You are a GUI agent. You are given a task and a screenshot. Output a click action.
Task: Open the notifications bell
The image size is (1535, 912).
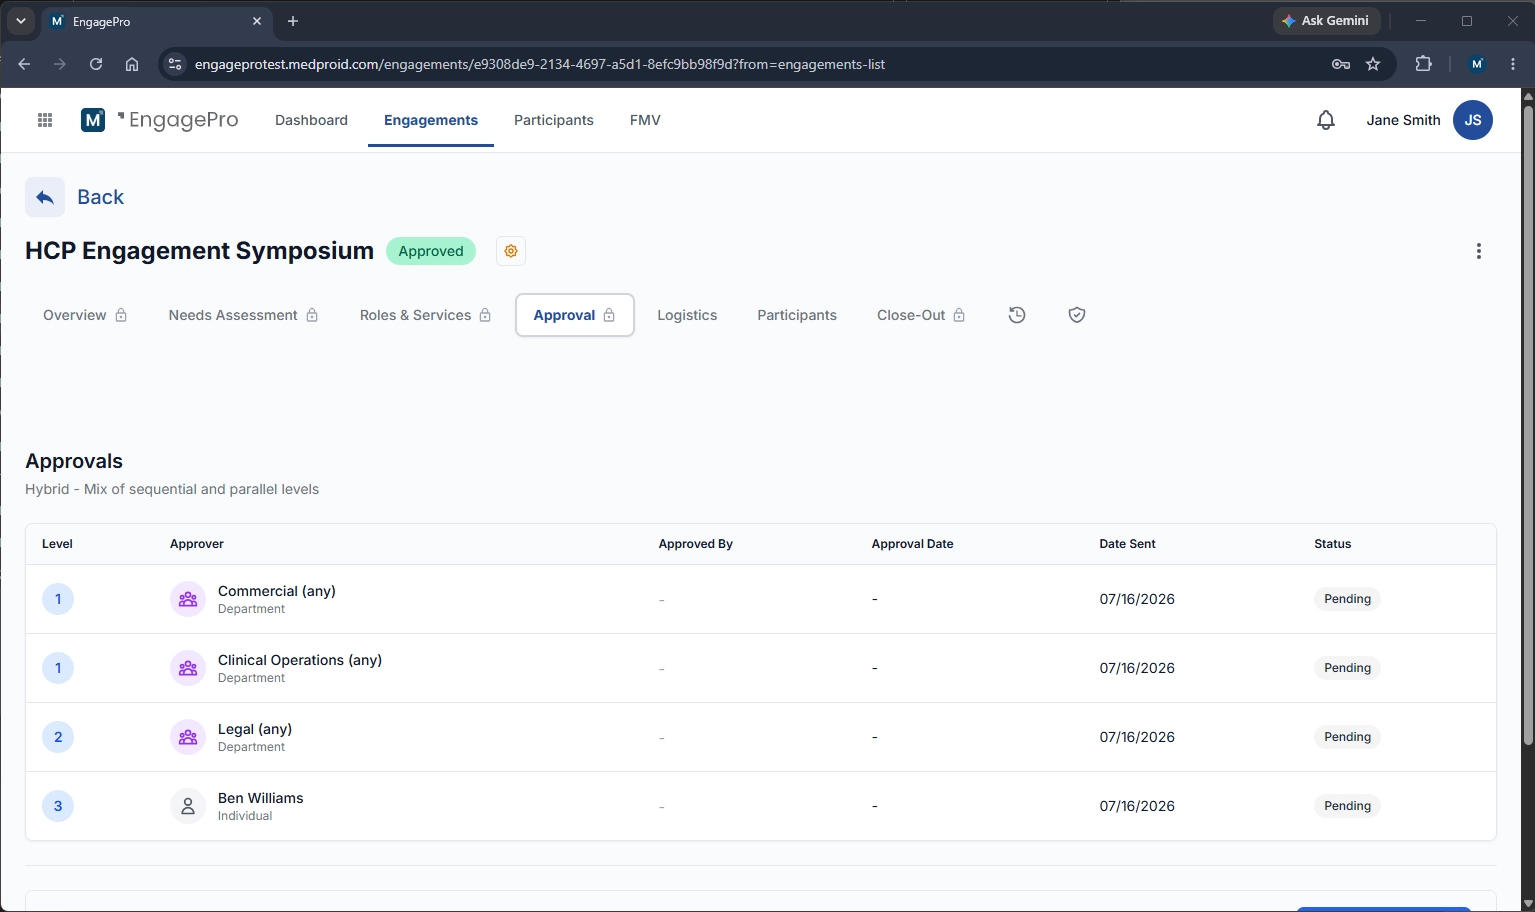coord(1326,120)
